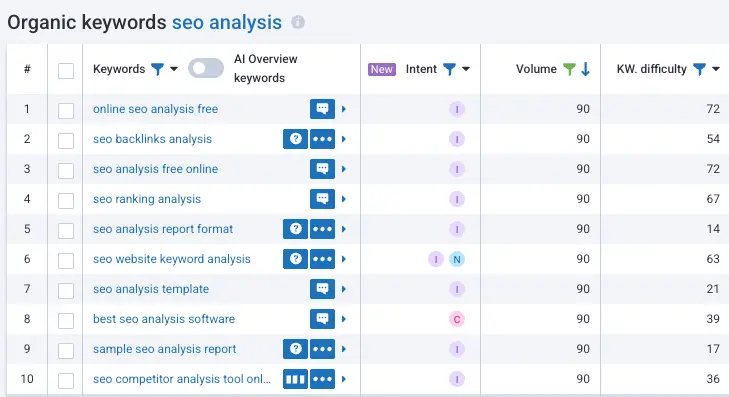729x397 pixels.
Task: Click question mark icon for seo analysis report format
Action: click(295, 229)
